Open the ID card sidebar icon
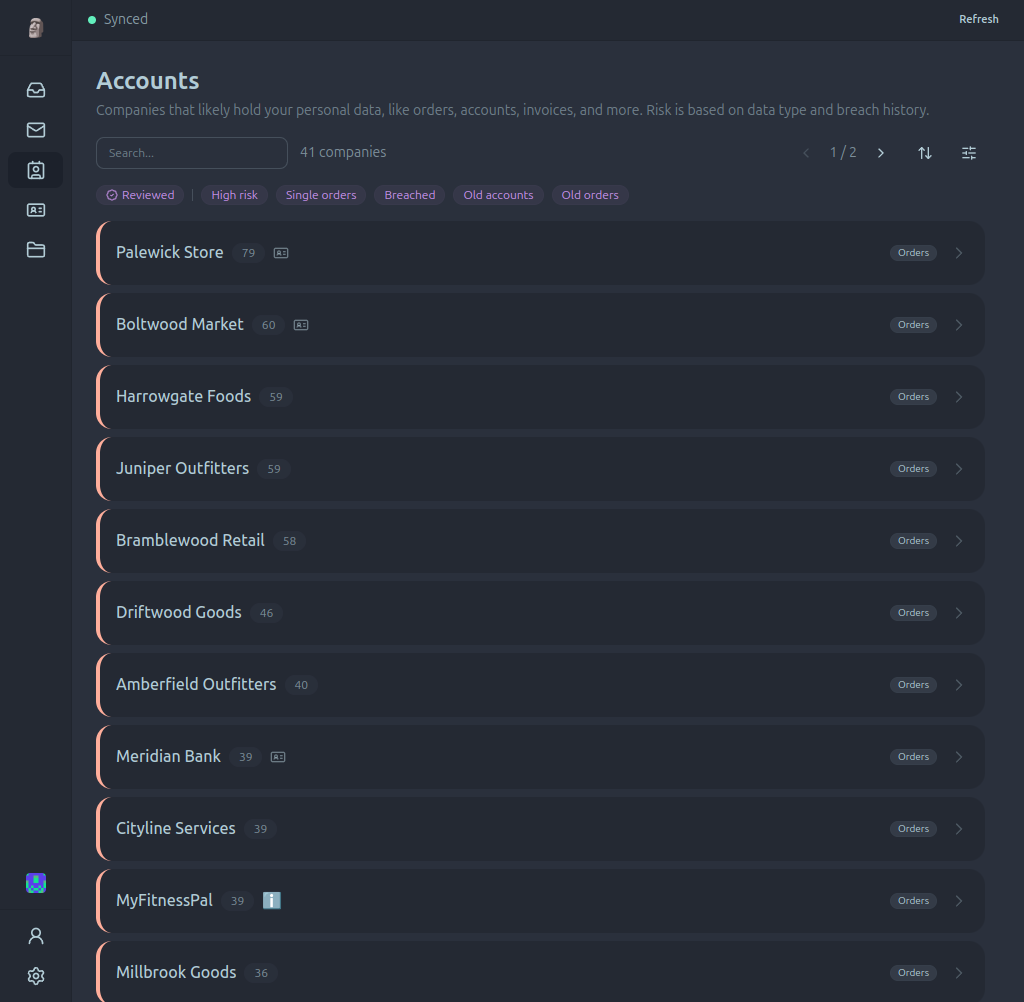The image size is (1024, 1002). (36, 210)
